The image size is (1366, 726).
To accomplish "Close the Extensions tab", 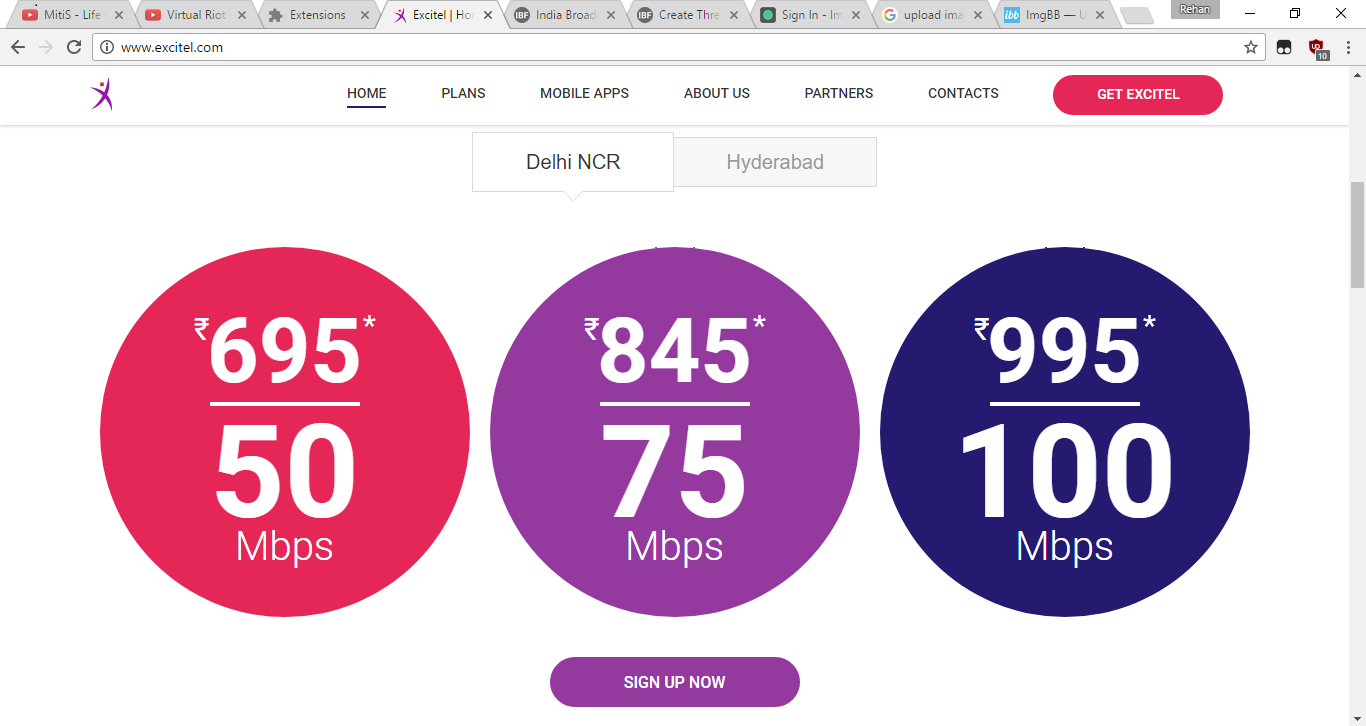I will (x=364, y=15).
